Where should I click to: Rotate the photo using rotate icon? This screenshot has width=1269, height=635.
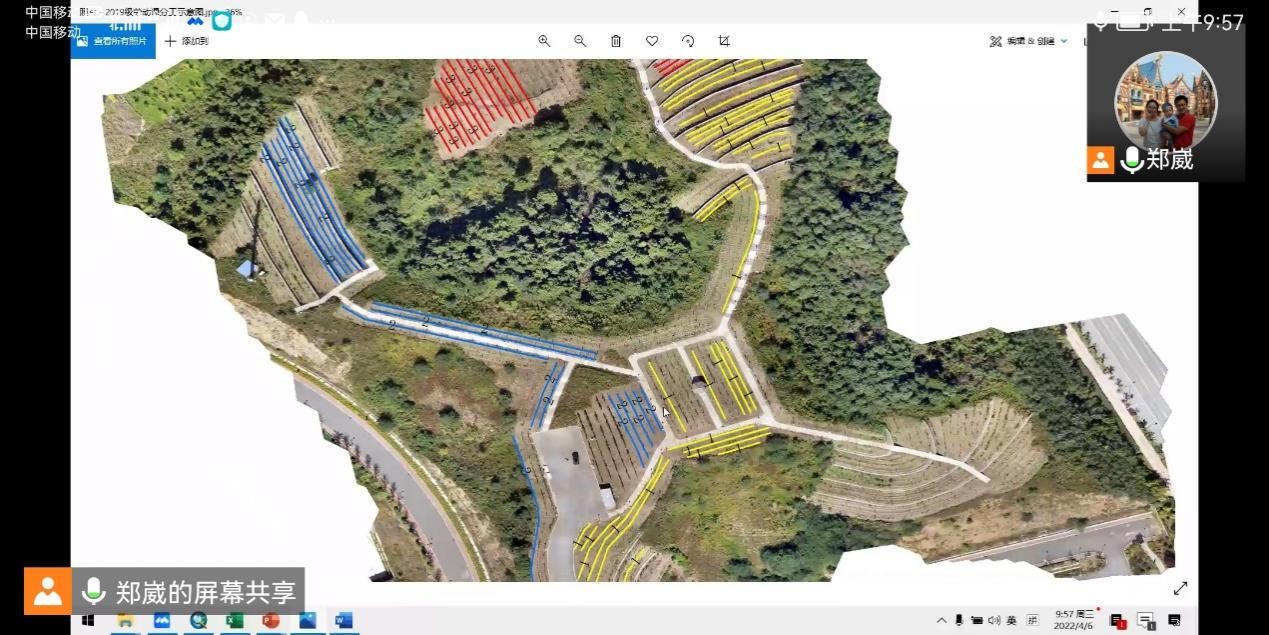pyautogui.click(x=688, y=41)
